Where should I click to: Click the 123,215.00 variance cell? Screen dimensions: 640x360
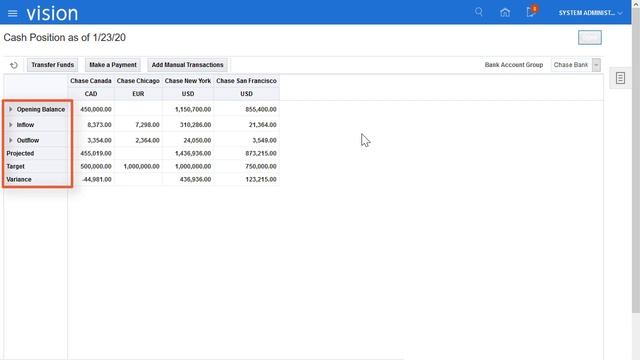[247, 180]
